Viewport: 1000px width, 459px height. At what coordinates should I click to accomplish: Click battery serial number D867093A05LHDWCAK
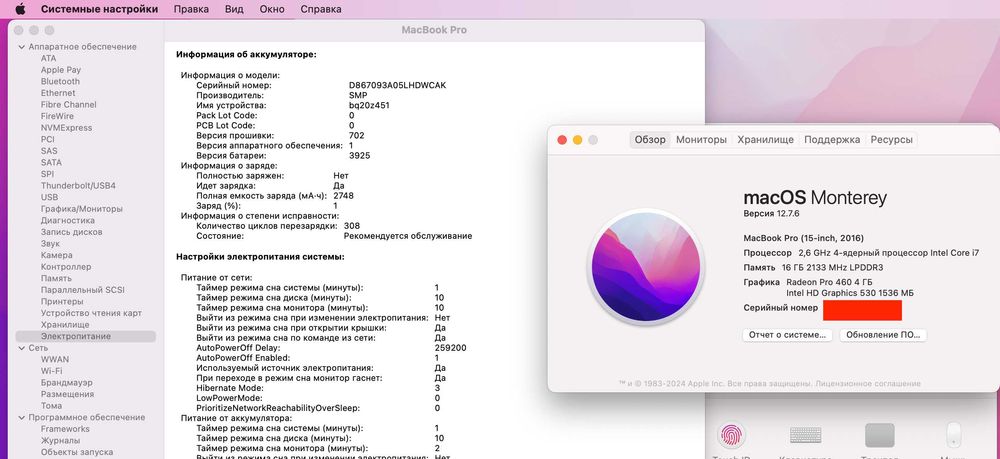pyautogui.click(x=397, y=85)
